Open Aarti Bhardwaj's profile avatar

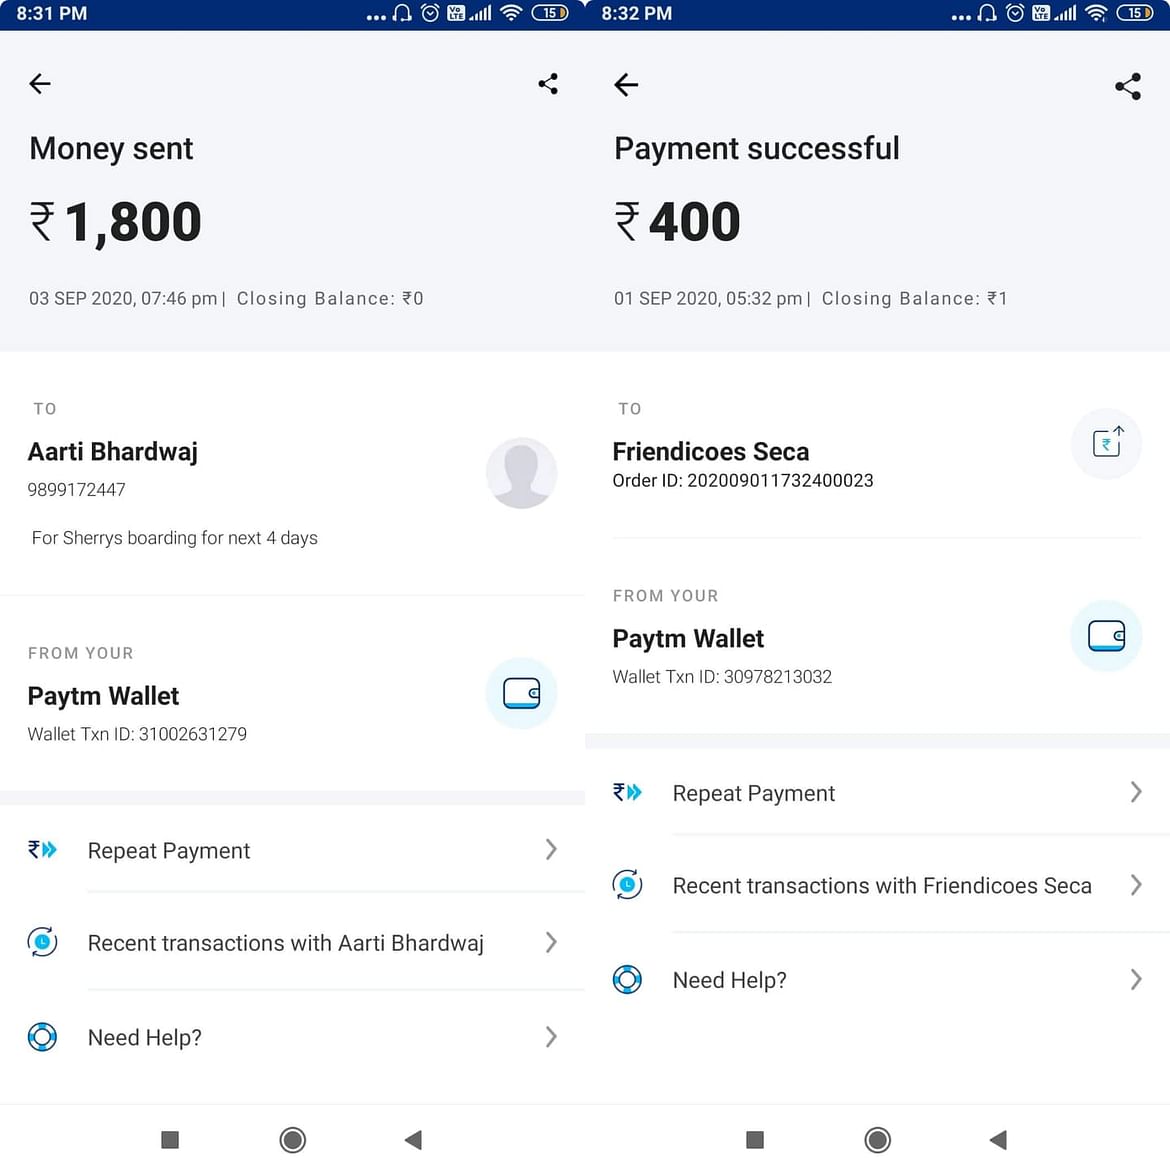point(521,473)
